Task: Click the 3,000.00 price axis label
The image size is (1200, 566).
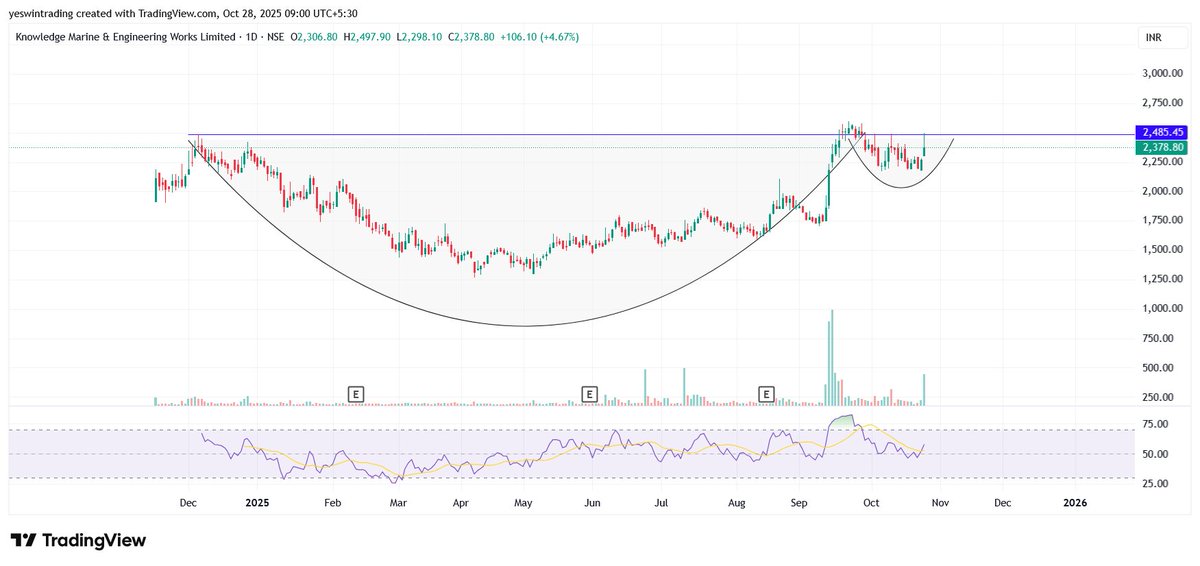Action: tap(1165, 73)
